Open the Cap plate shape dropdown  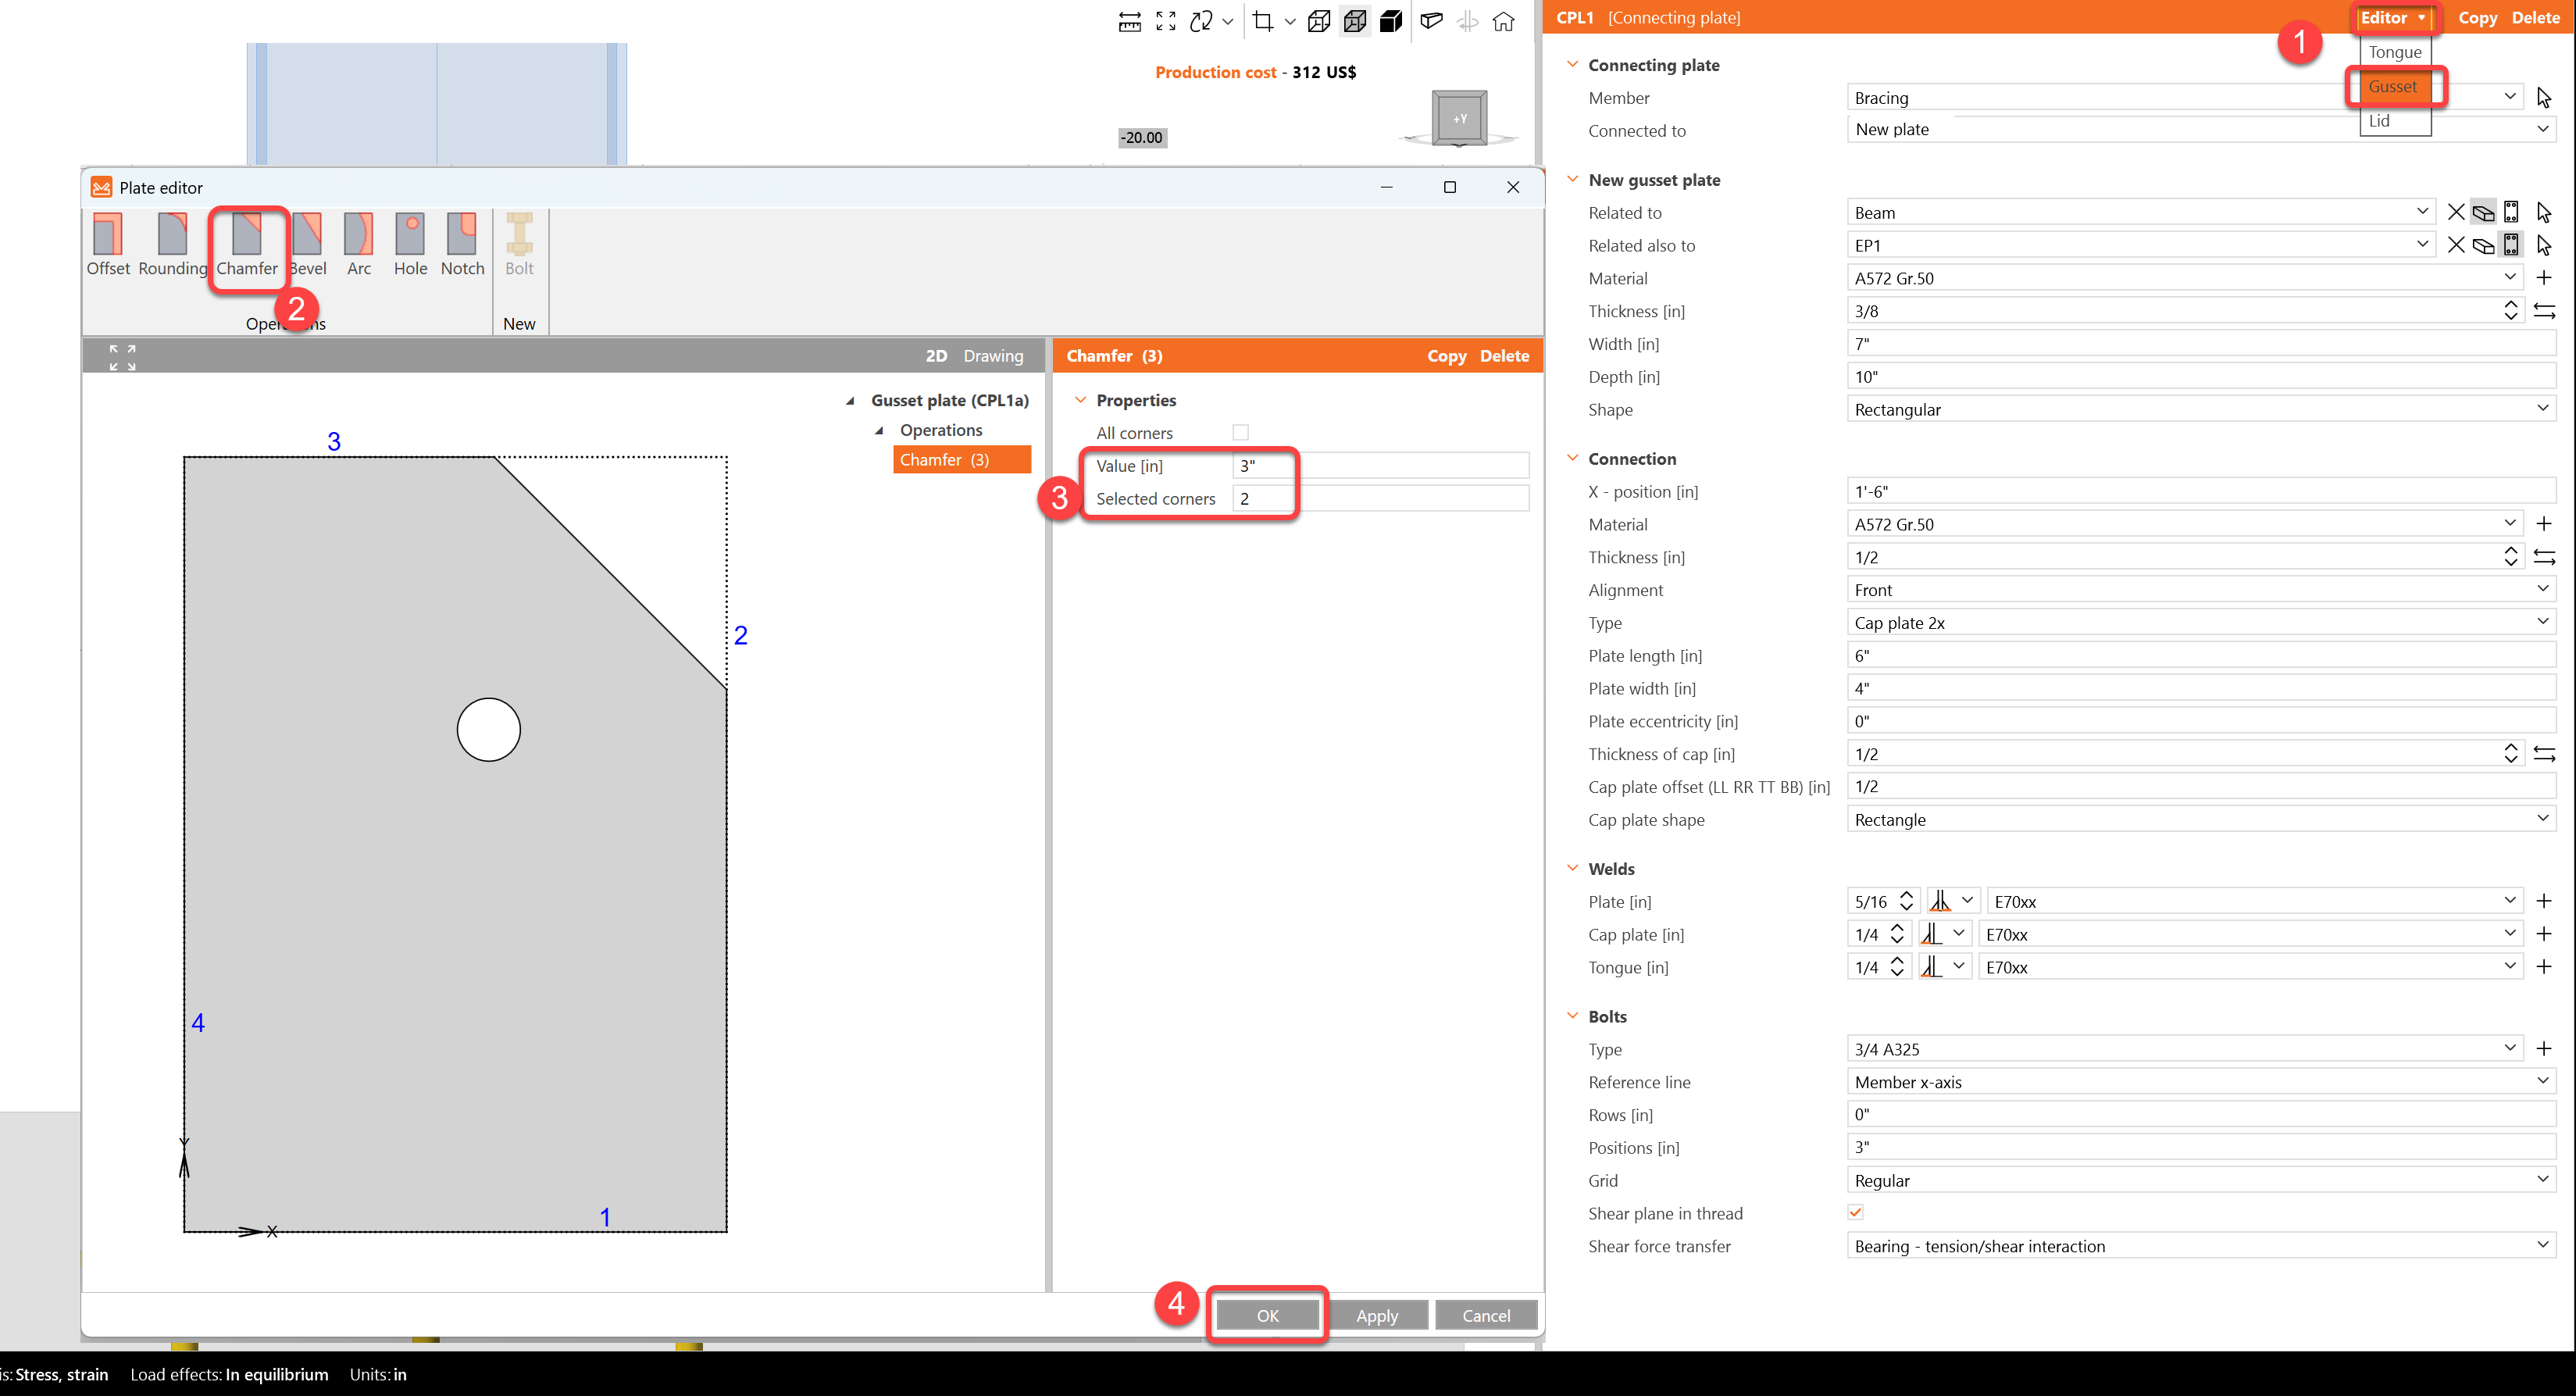click(x=2544, y=819)
